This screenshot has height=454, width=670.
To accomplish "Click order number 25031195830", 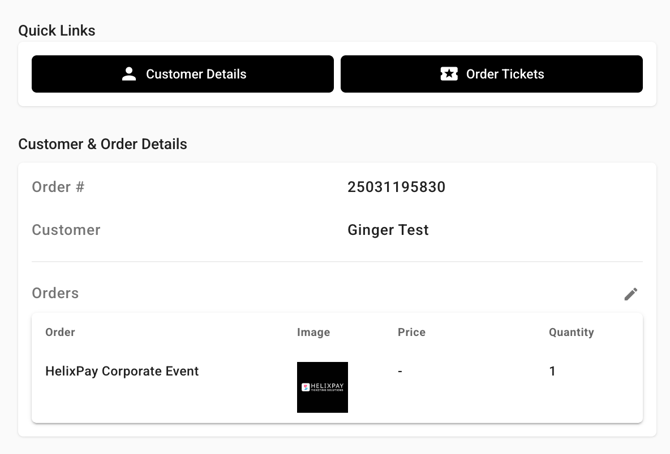I will pyautogui.click(x=396, y=187).
